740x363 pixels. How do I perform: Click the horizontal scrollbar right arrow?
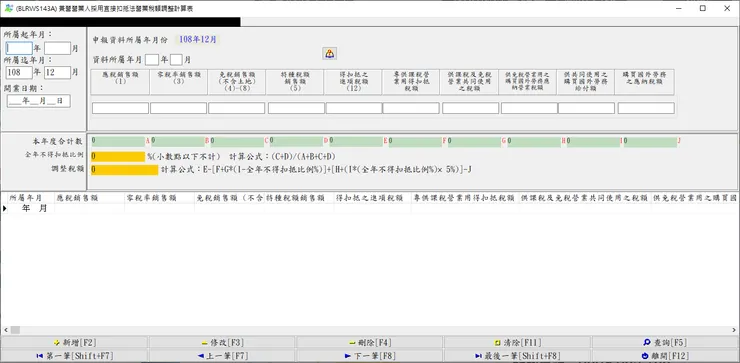pos(735,330)
